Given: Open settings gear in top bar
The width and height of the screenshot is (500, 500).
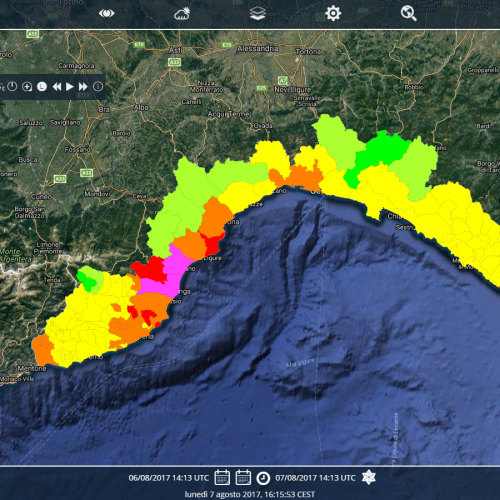Looking at the screenshot, I should tap(333, 14).
